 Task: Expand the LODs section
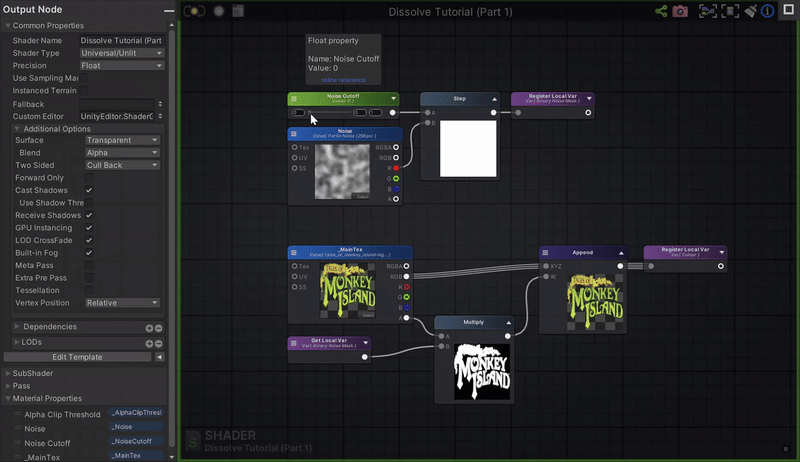17,342
